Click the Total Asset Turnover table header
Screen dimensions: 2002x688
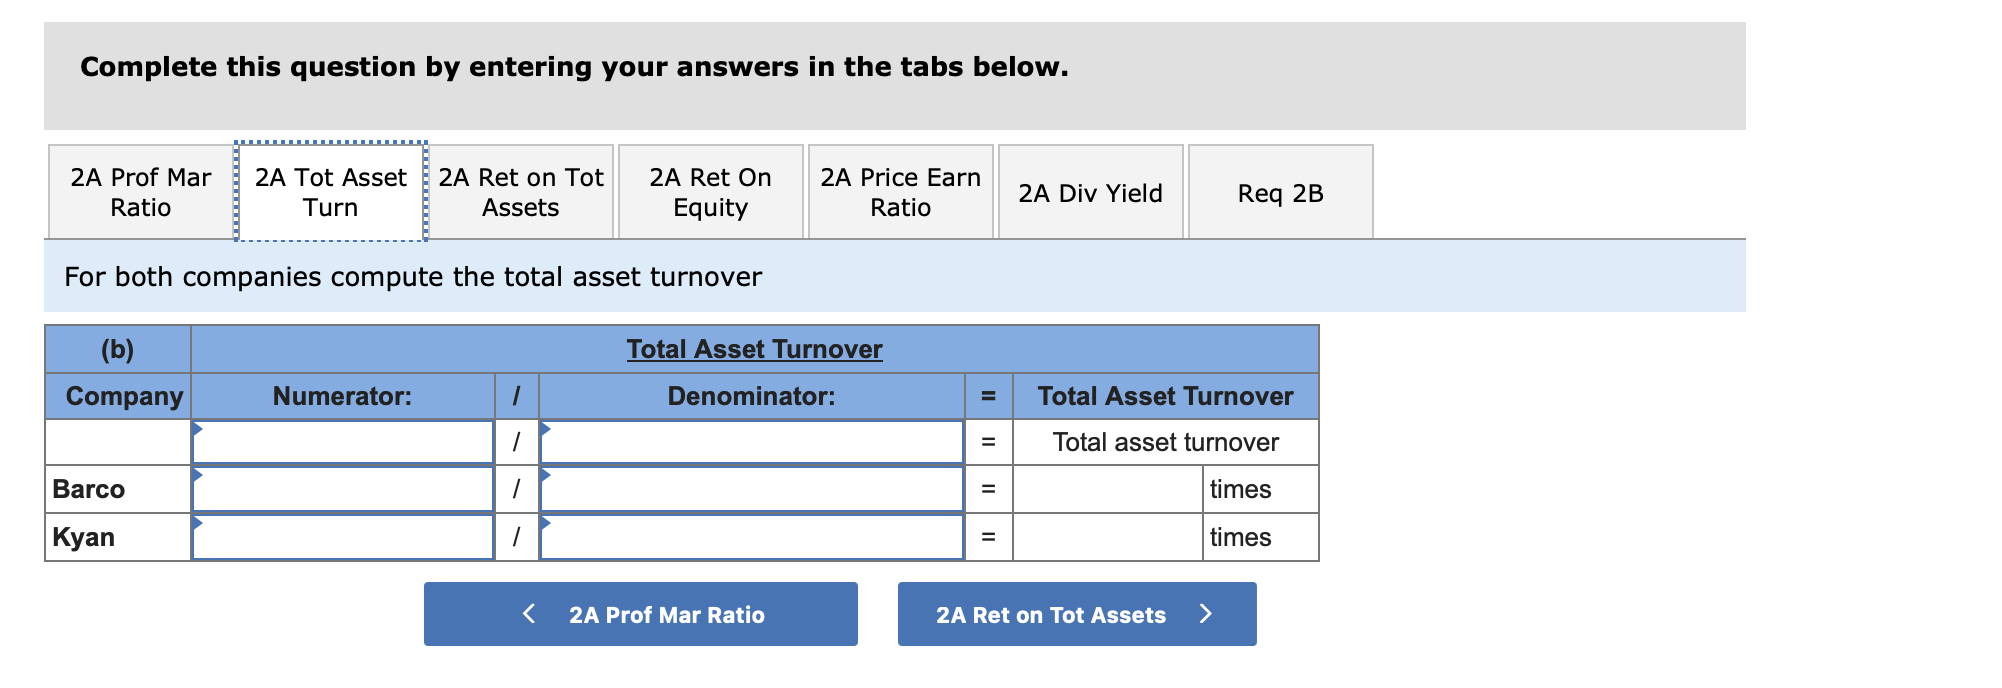click(x=753, y=349)
